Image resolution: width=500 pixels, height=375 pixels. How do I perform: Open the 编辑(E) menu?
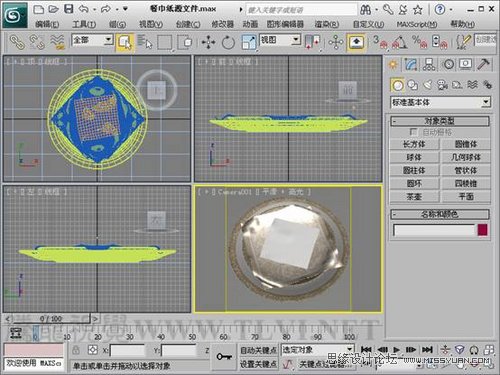point(47,24)
